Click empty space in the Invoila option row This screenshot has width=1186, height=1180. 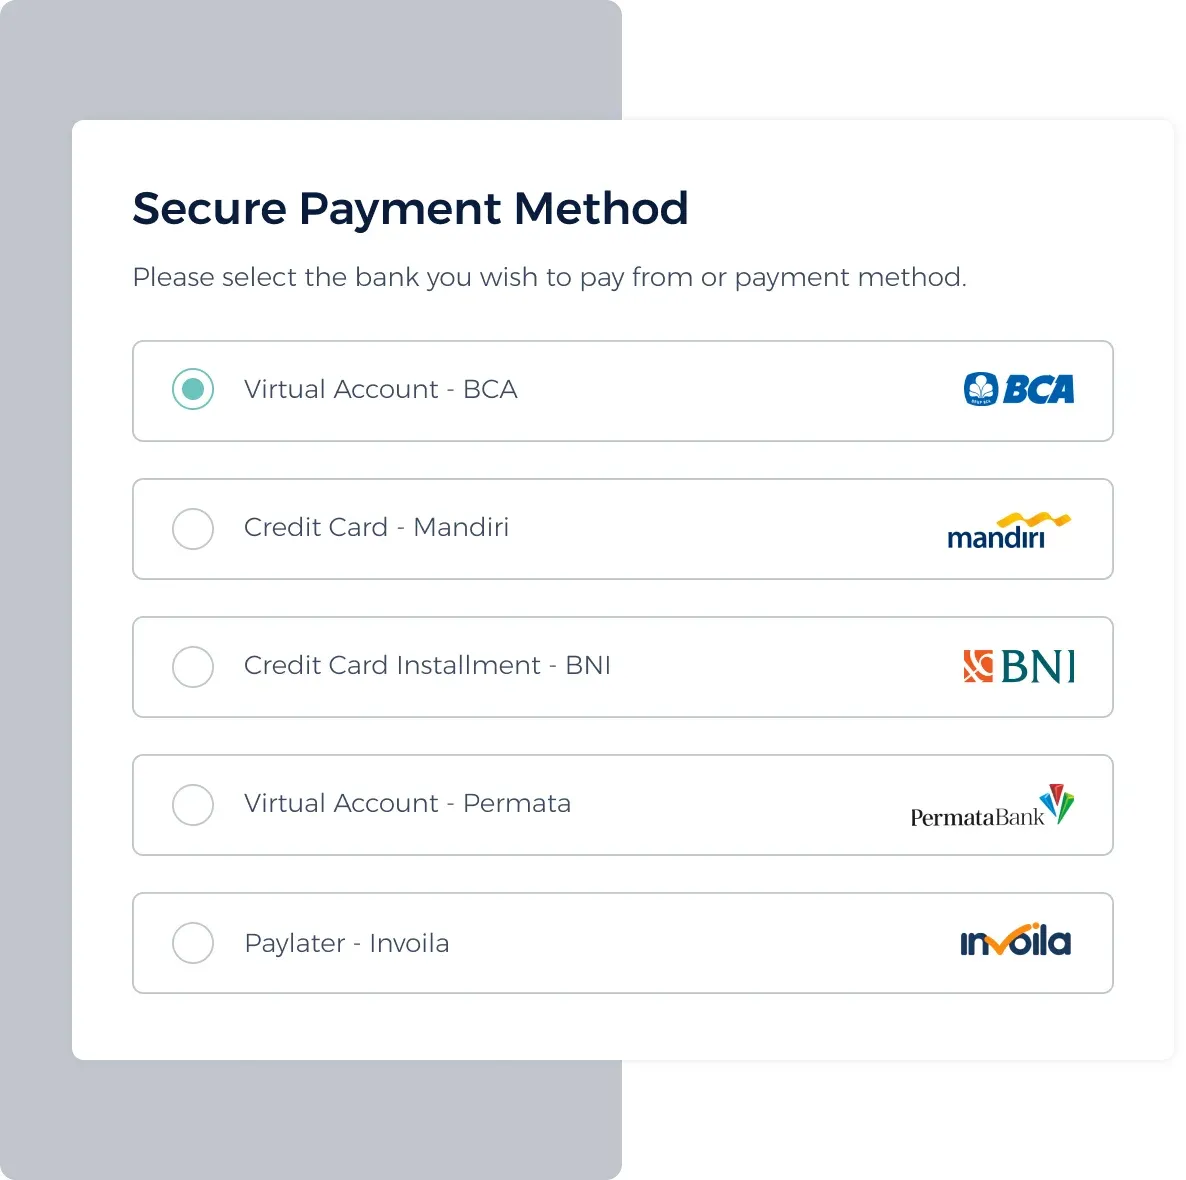pos(700,943)
